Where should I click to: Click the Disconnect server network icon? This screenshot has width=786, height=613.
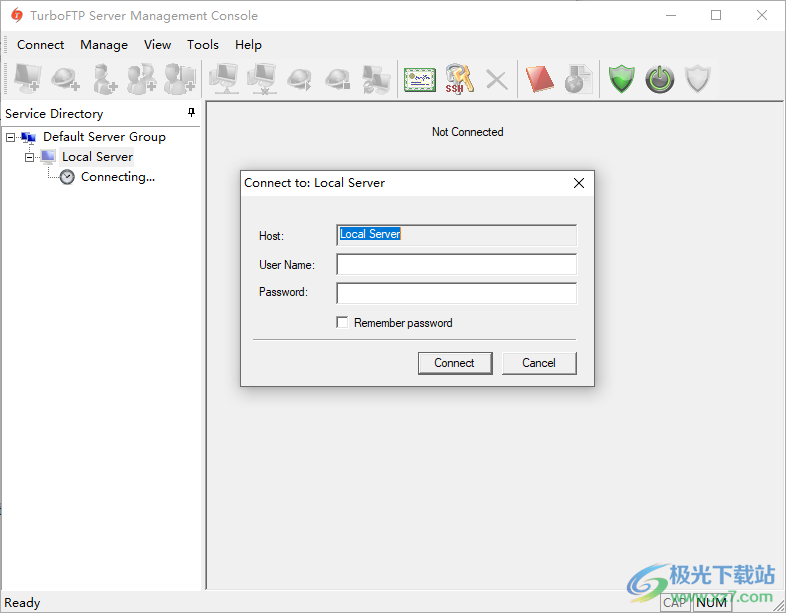coord(262,79)
